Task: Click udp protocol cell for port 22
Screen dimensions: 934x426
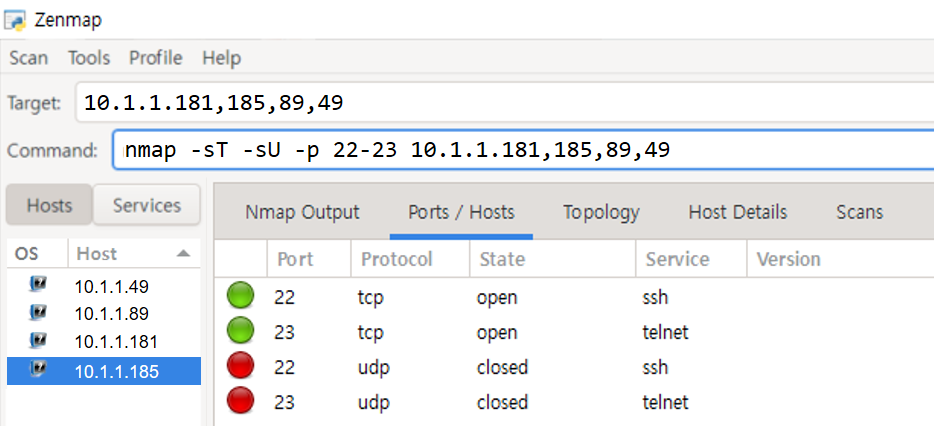Action: point(373,367)
